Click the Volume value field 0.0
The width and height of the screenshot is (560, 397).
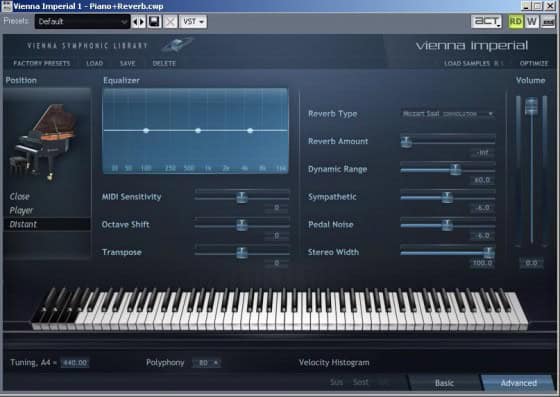click(x=531, y=263)
